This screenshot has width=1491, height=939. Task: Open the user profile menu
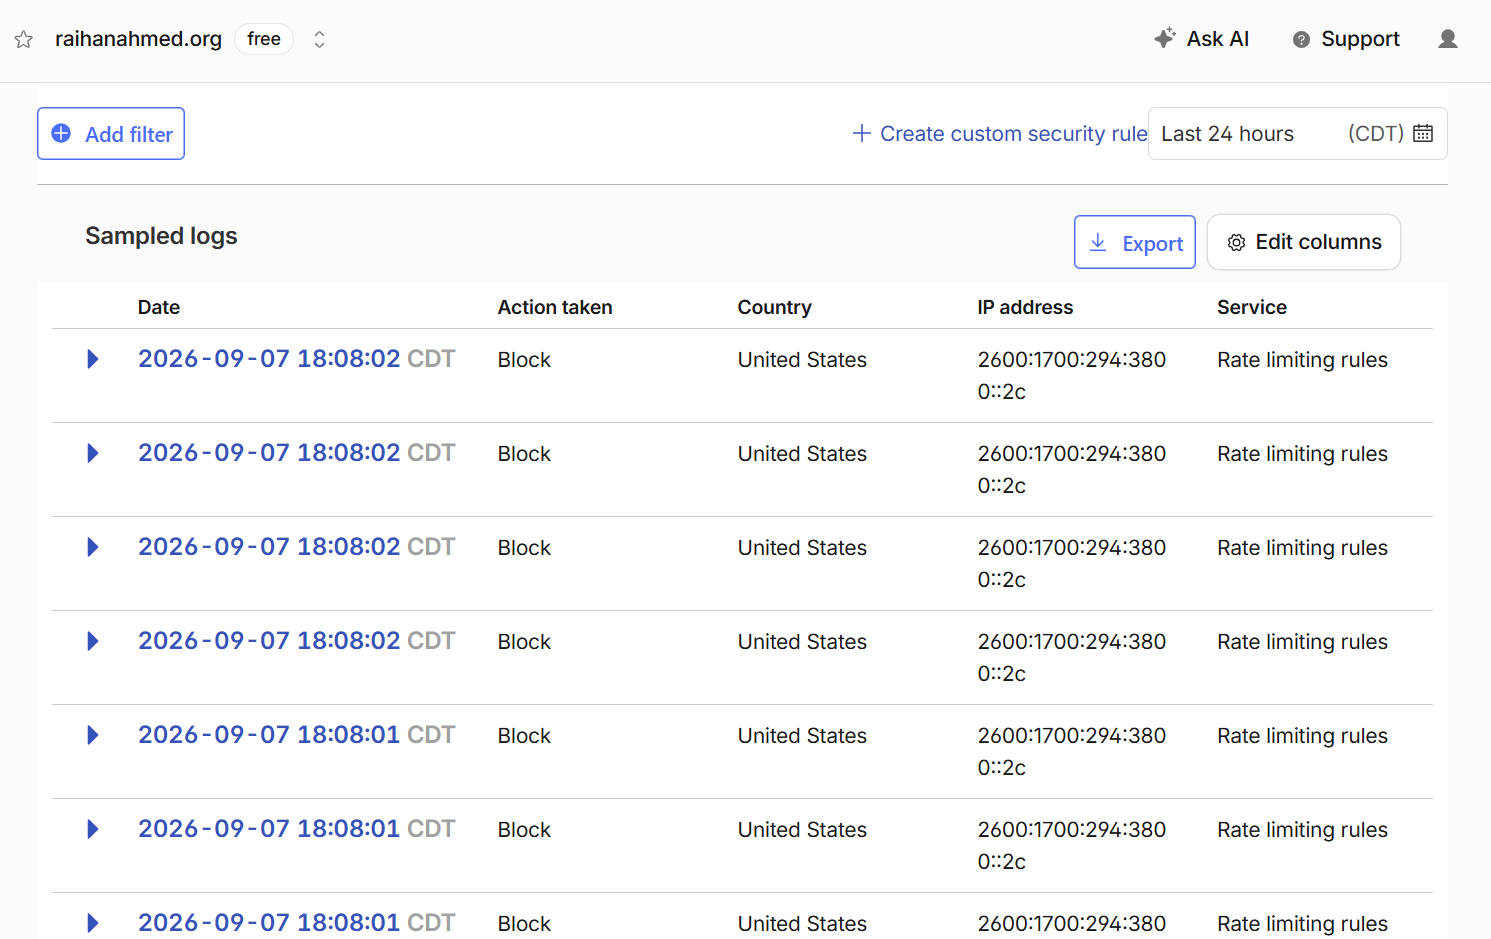coord(1447,39)
